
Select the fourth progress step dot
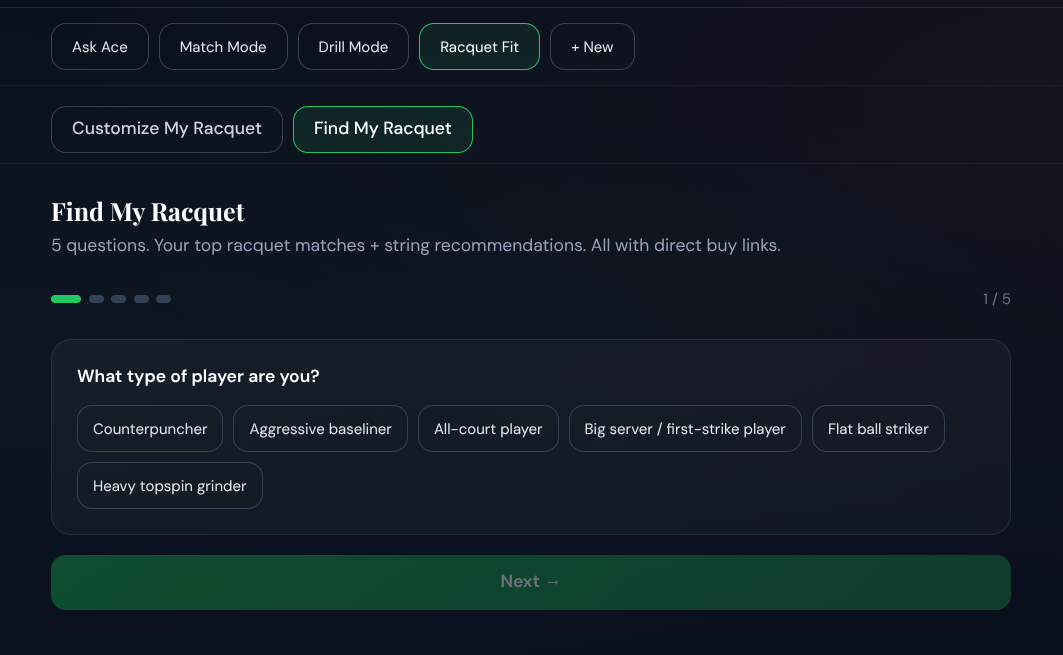pyautogui.click(x=141, y=299)
